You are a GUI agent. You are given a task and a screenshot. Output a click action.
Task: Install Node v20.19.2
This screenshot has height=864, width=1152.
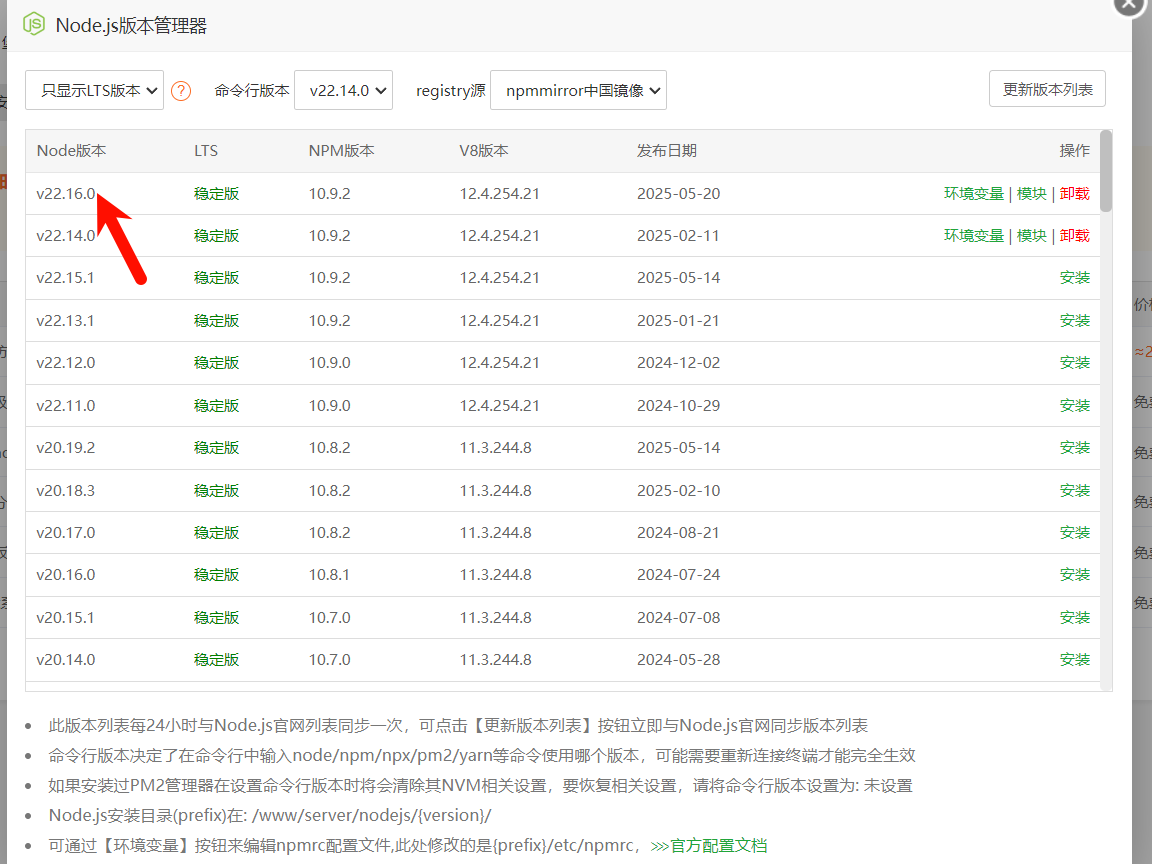1074,447
